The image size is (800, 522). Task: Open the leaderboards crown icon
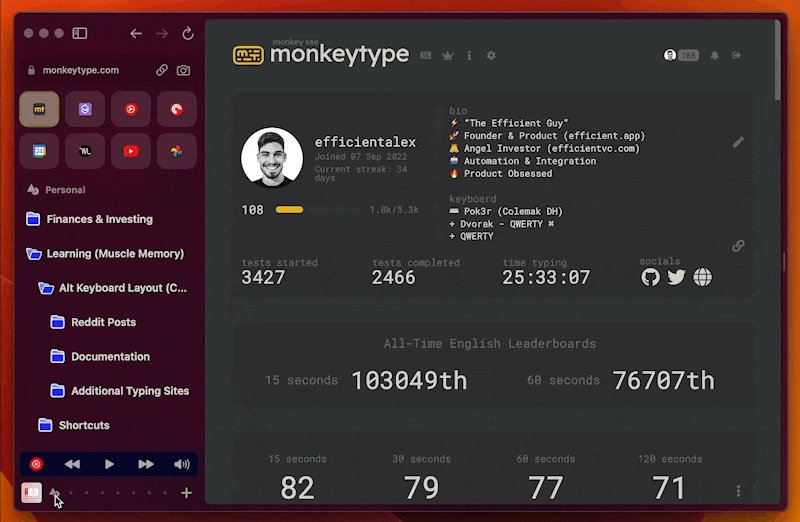(448, 56)
